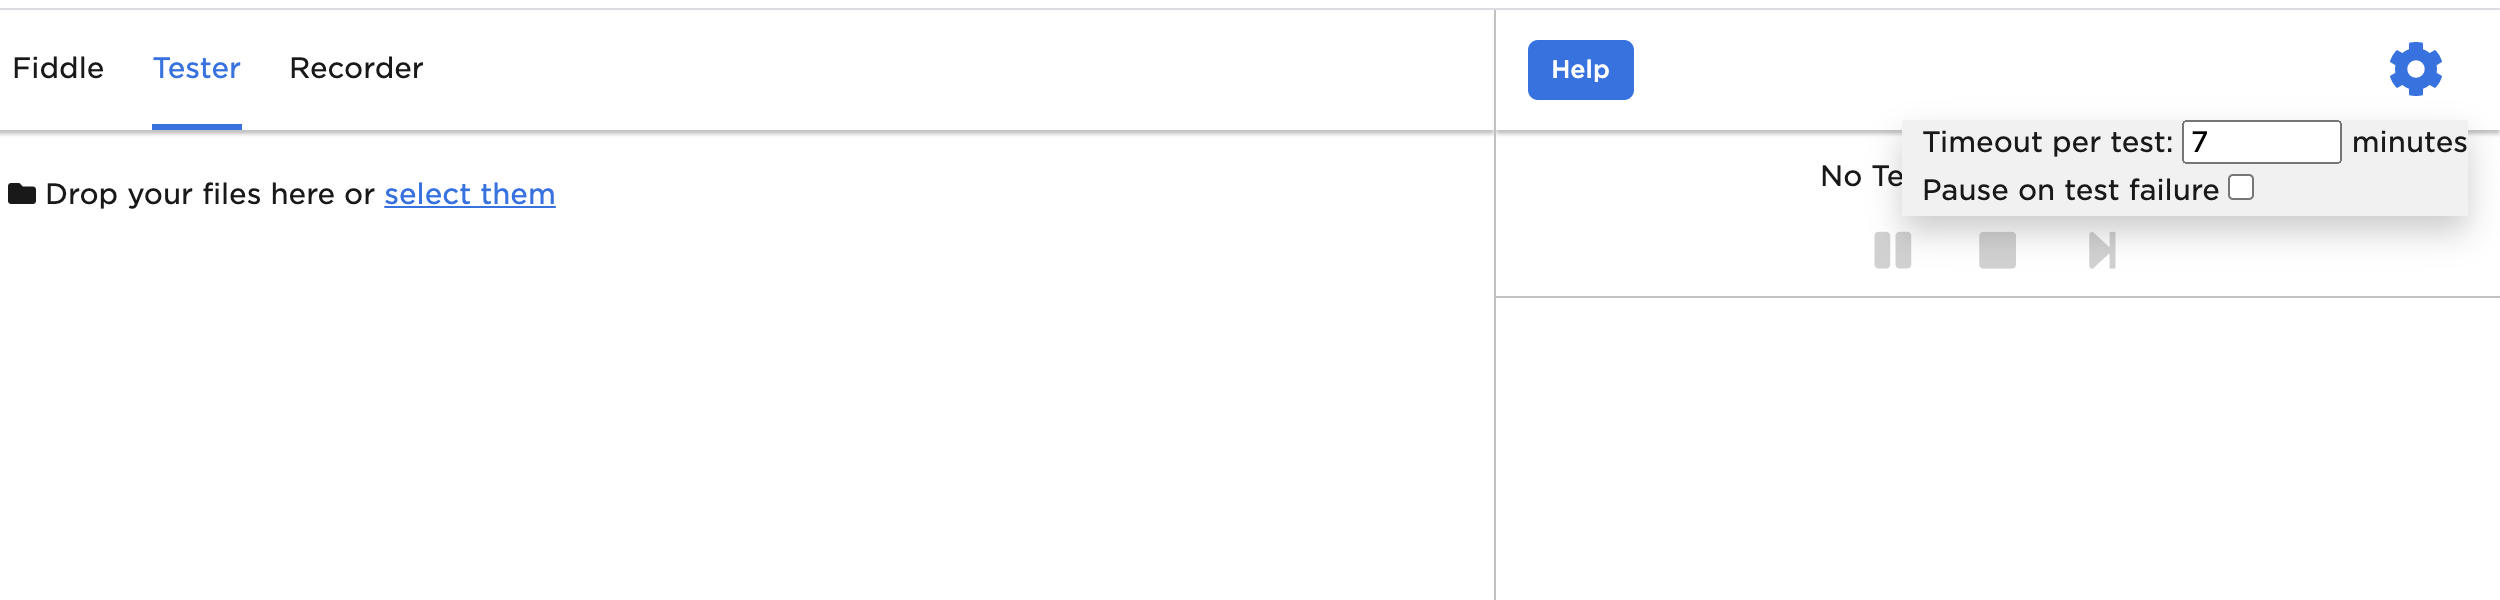Focus the Timeout per test input field
The image size is (2500, 600).
pos(2260,142)
